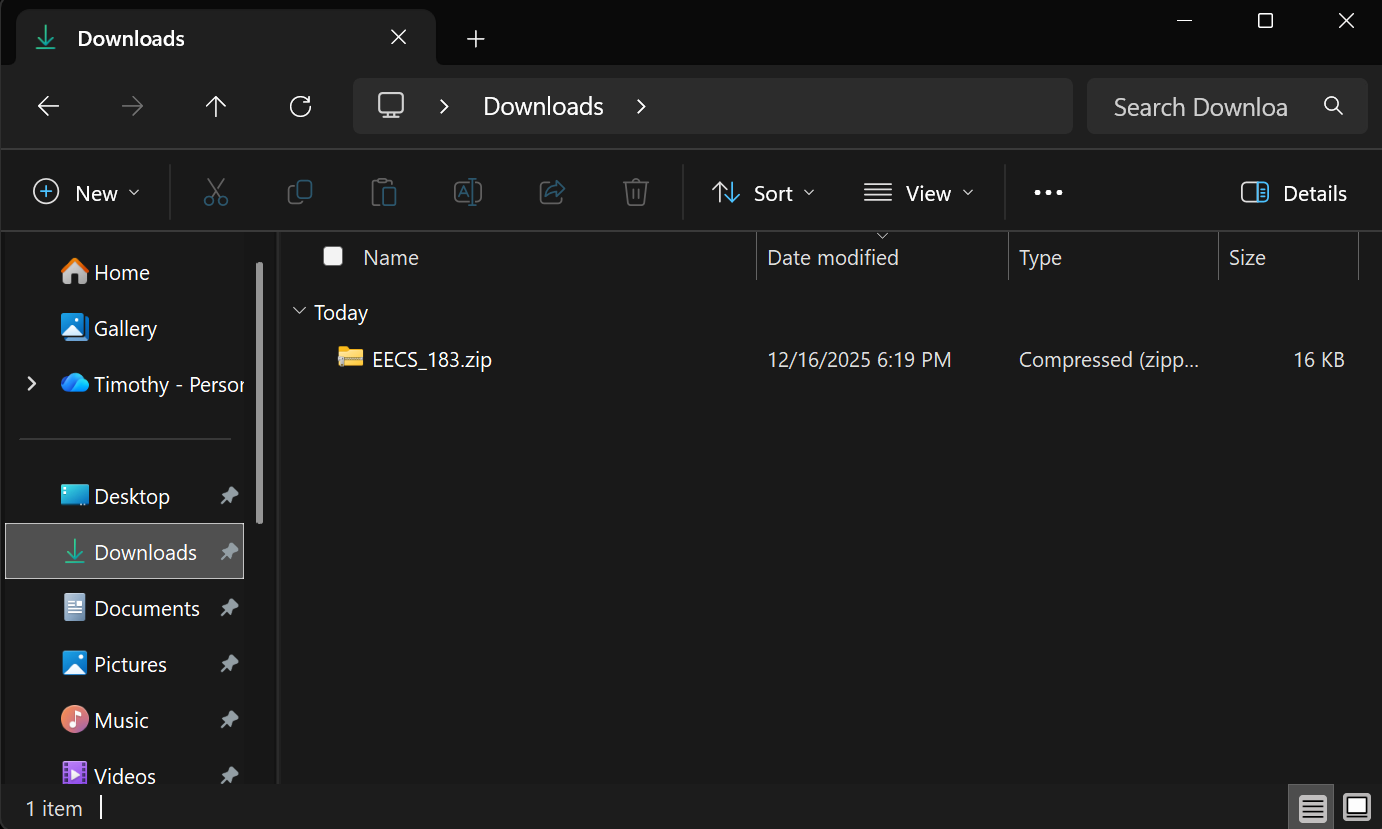
Task: Sort by the Name column header
Action: 391,257
